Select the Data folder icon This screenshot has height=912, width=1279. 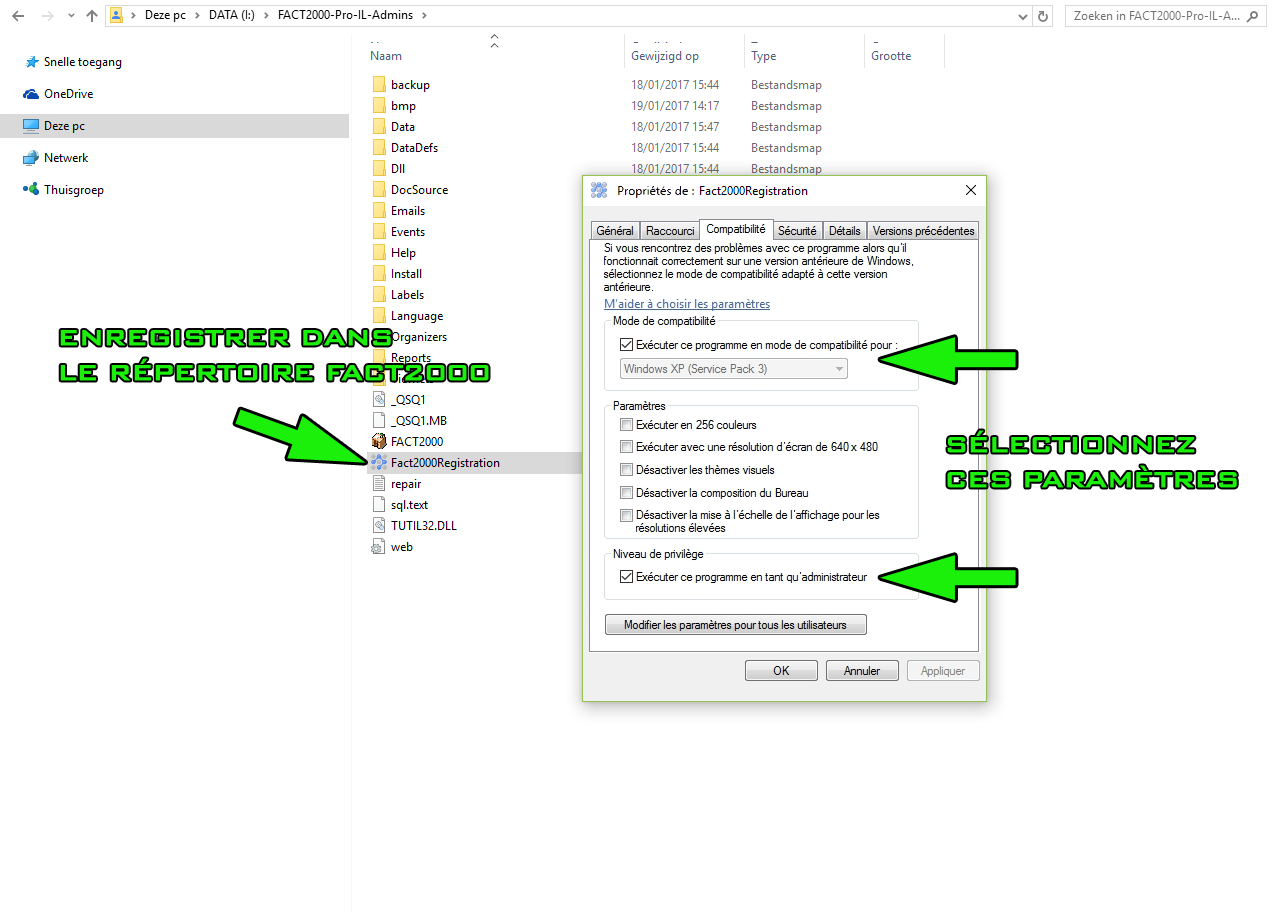click(x=378, y=127)
